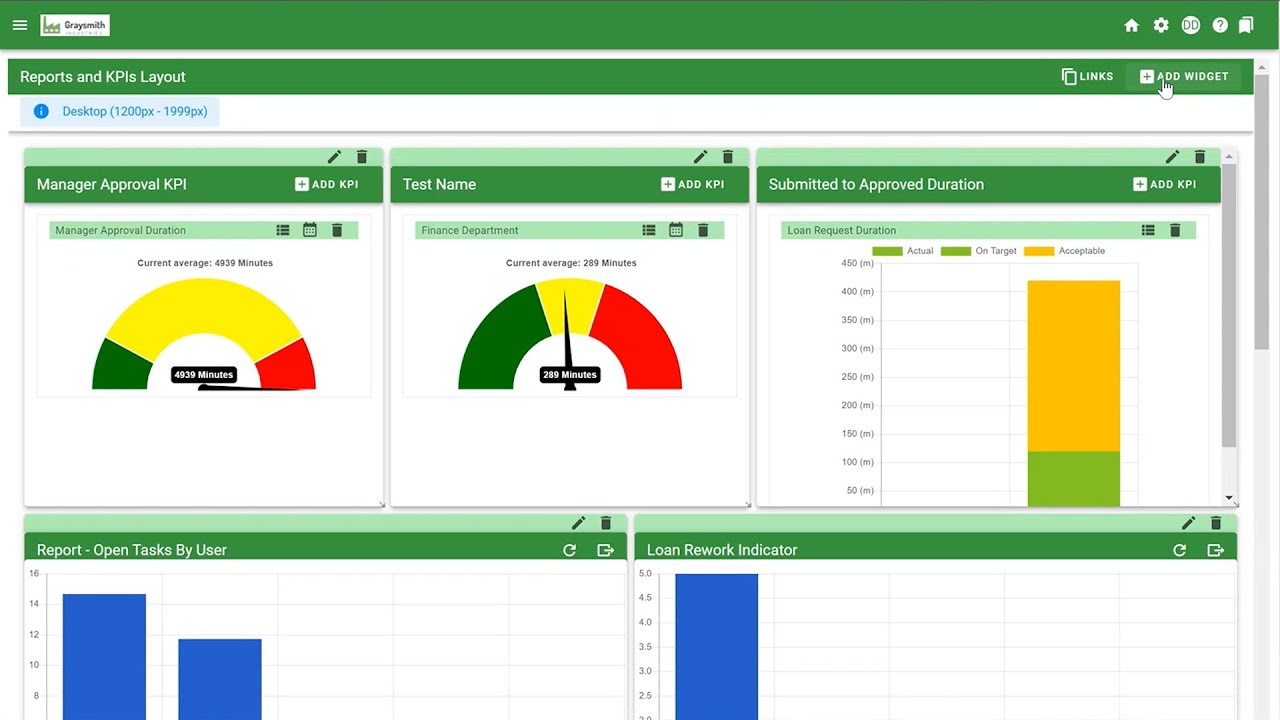
Task: Click the 4939 Minutes gauge label
Action: click(x=204, y=375)
